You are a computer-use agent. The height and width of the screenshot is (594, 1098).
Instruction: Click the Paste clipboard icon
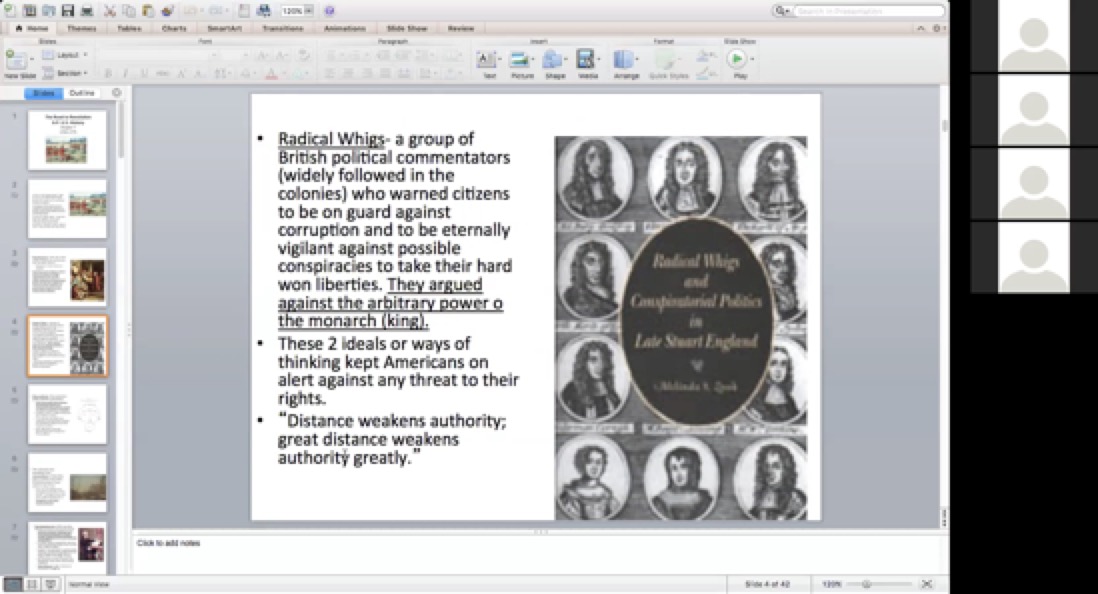coord(148,11)
